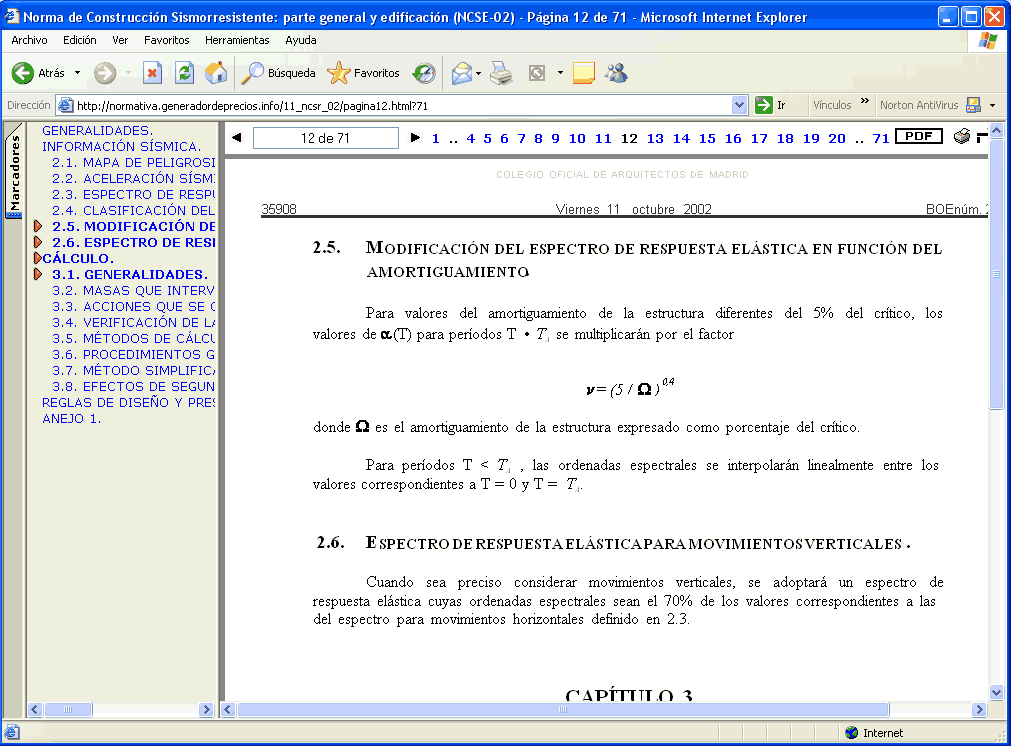
Task: Go to next page with right arrow
Action: (x=415, y=137)
